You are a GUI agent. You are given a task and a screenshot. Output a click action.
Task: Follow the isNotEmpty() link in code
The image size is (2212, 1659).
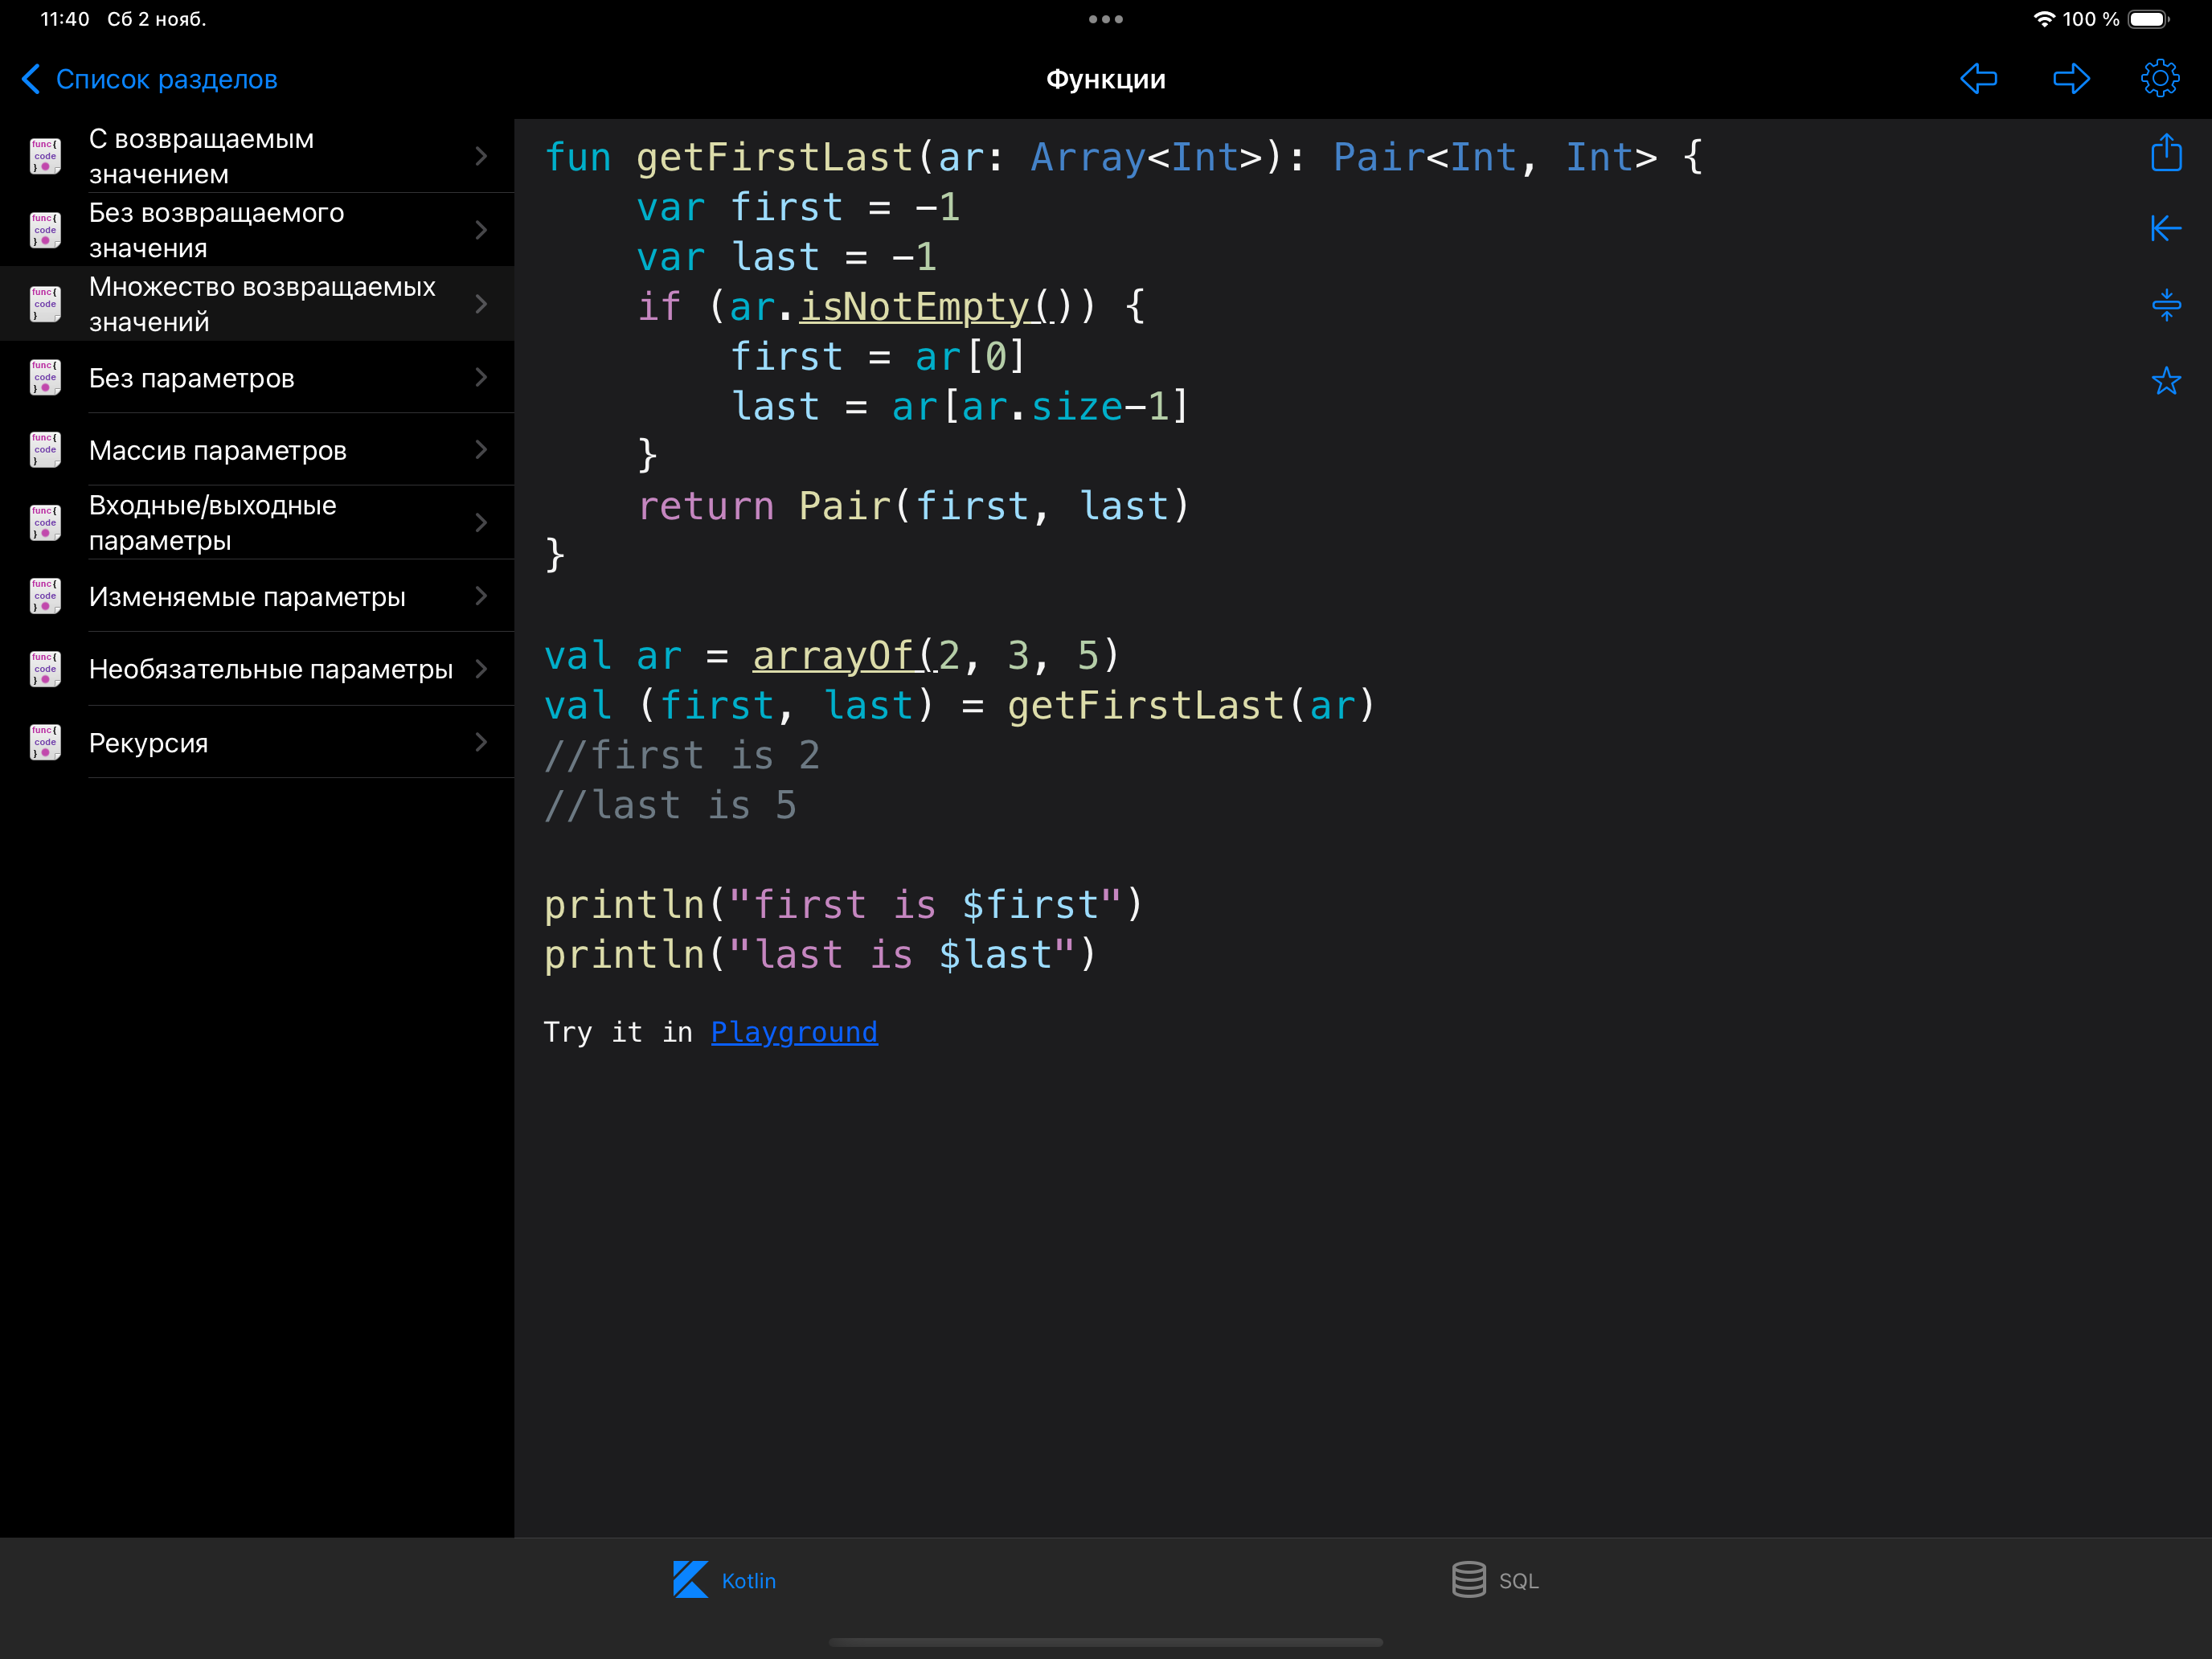coord(926,307)
